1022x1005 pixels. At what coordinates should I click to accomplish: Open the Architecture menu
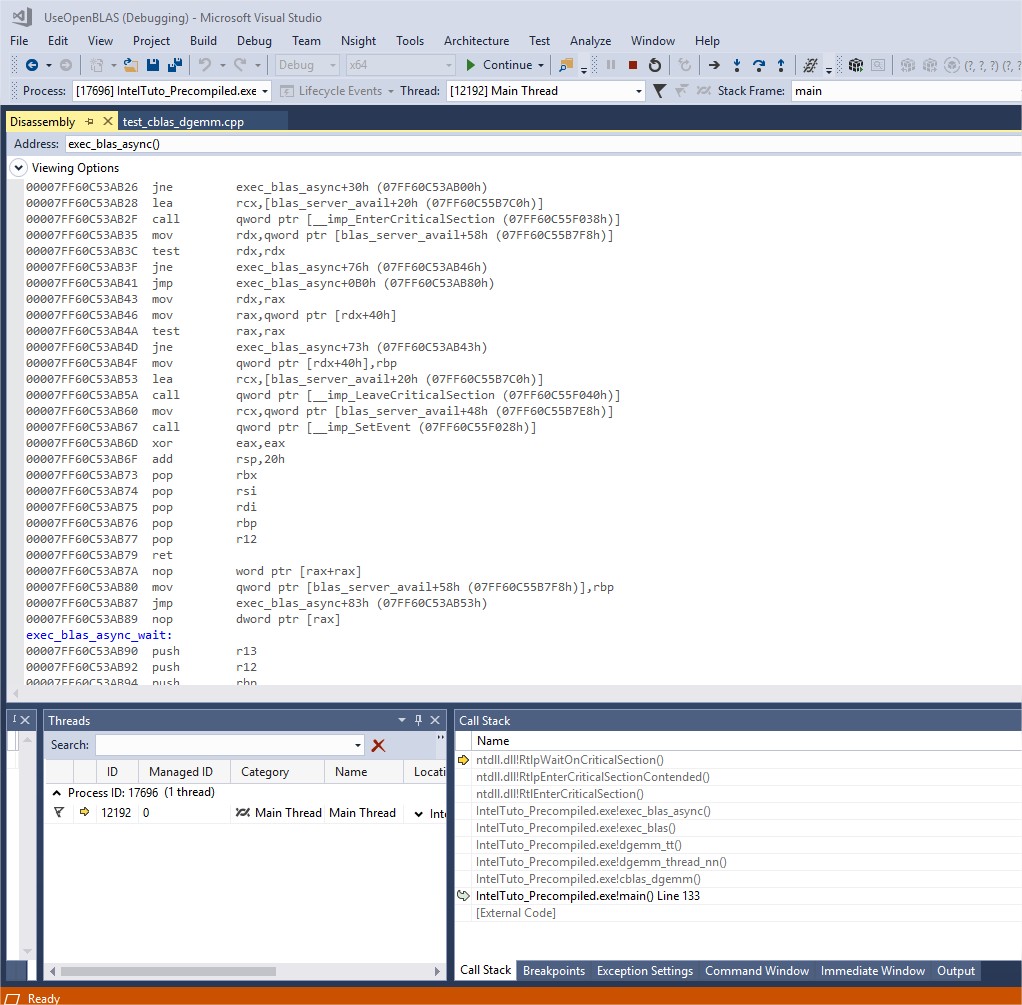[476, 40]
